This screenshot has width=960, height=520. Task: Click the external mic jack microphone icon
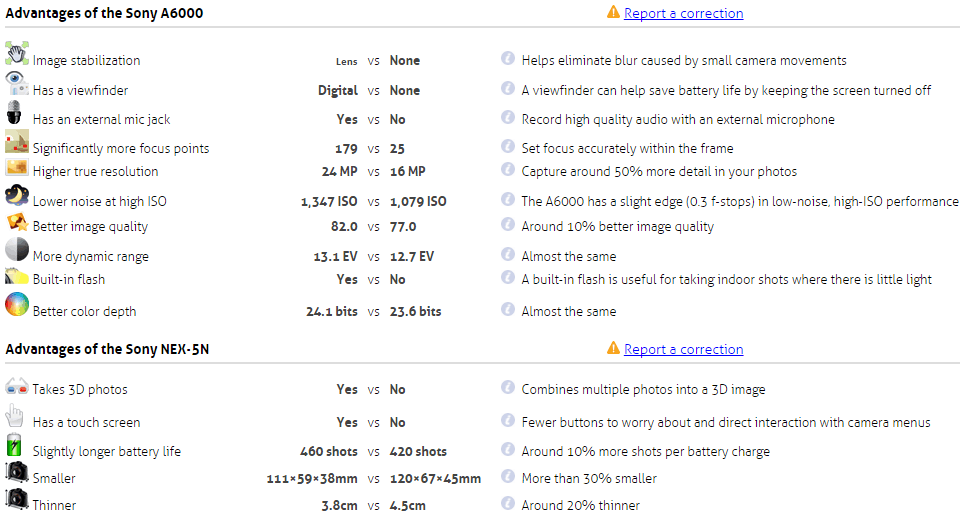click(15, 112)
